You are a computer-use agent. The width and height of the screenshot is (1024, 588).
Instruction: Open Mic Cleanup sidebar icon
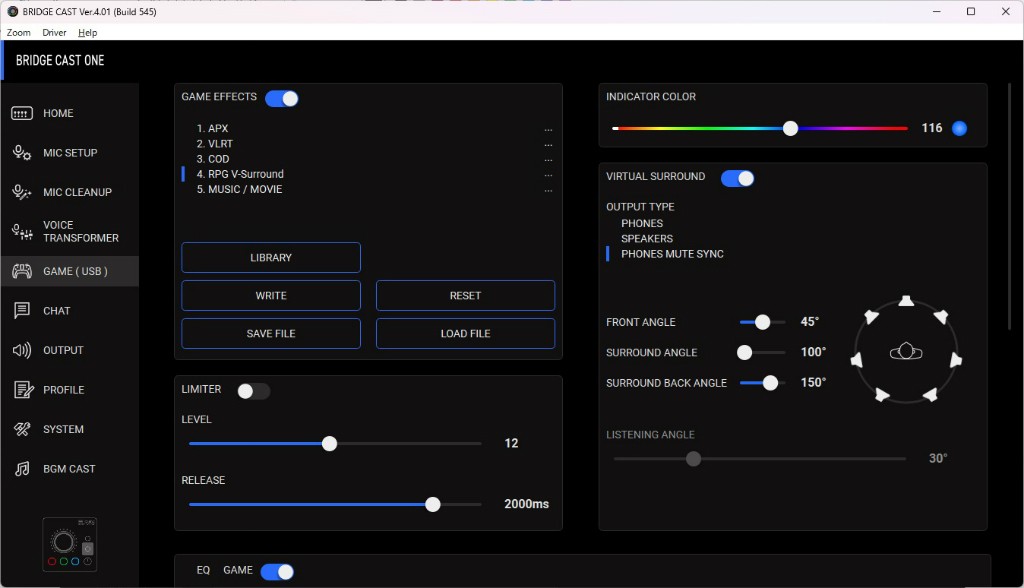[x=22, y=192]
